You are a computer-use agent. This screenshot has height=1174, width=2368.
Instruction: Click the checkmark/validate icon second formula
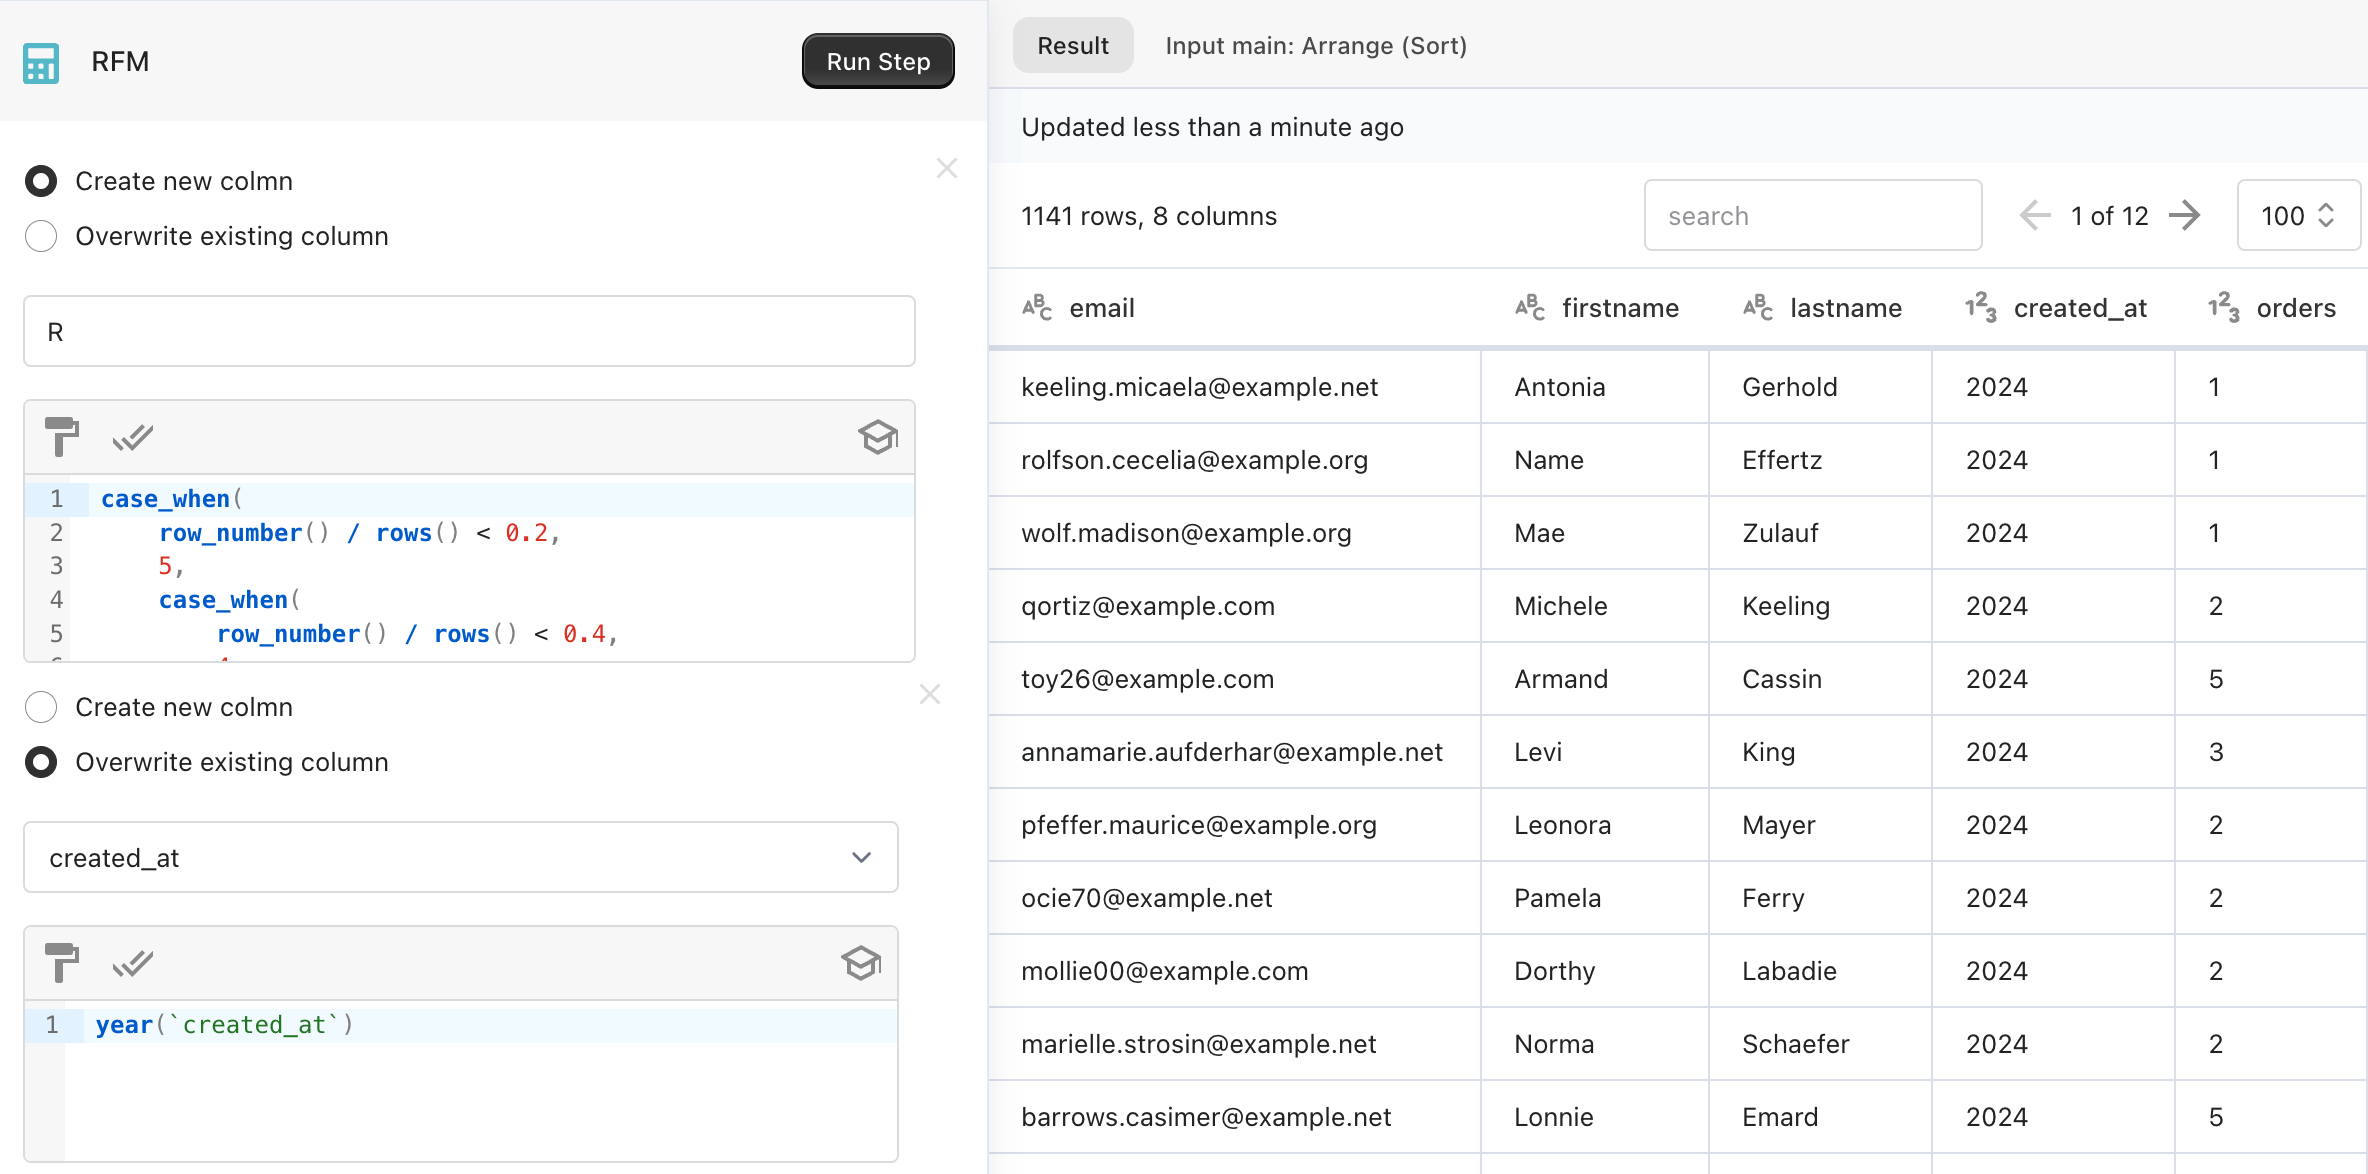133,964
